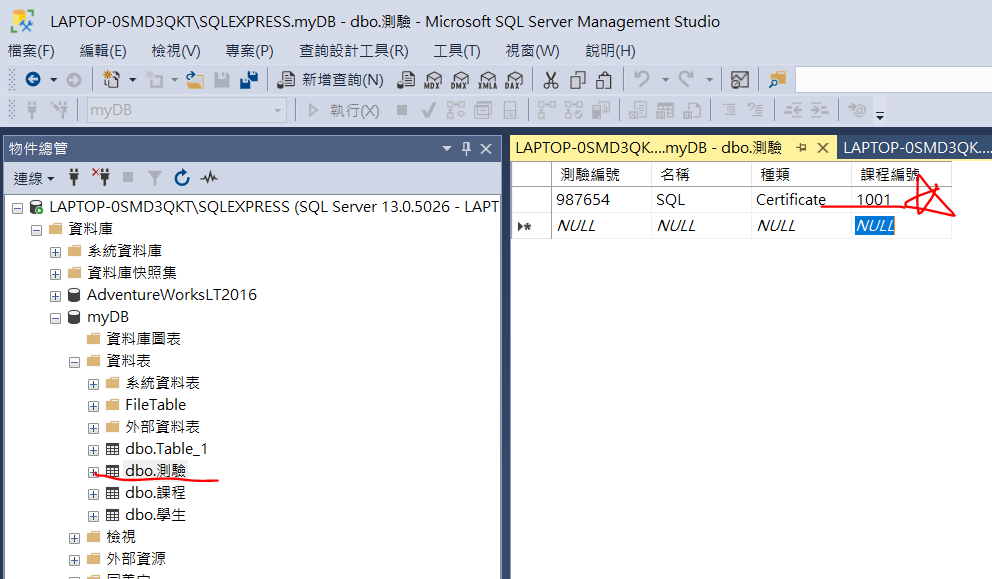Screen dimensions: 992x579
Task: Click the Activity Monitor pulse icon
Action: coord(209,178)
